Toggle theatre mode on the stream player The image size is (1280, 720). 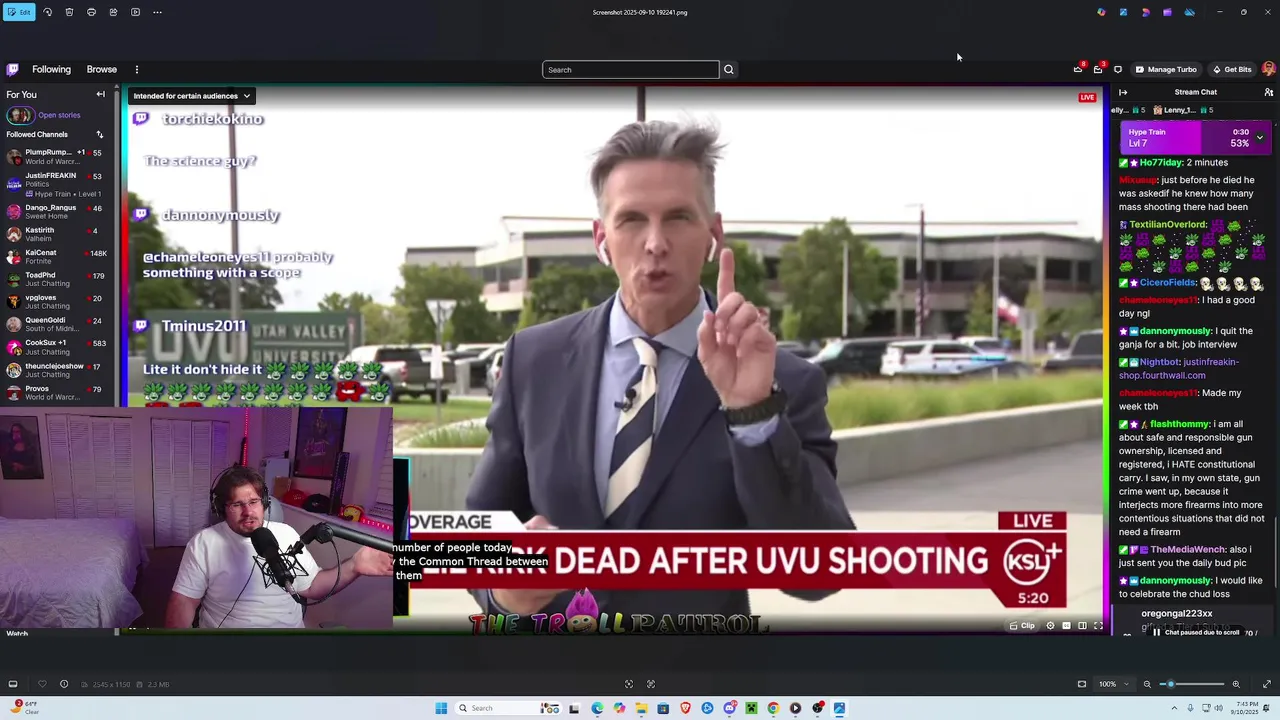point(1082,626)
